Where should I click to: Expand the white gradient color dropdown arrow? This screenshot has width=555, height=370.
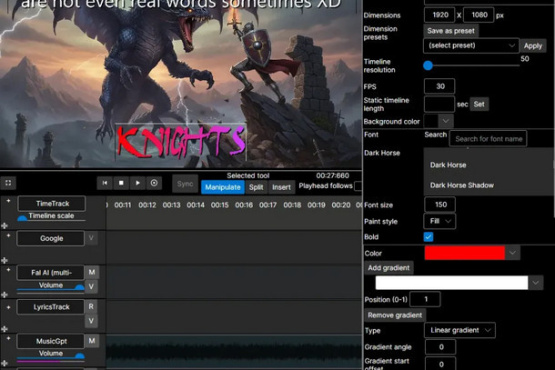pos(536,283)
